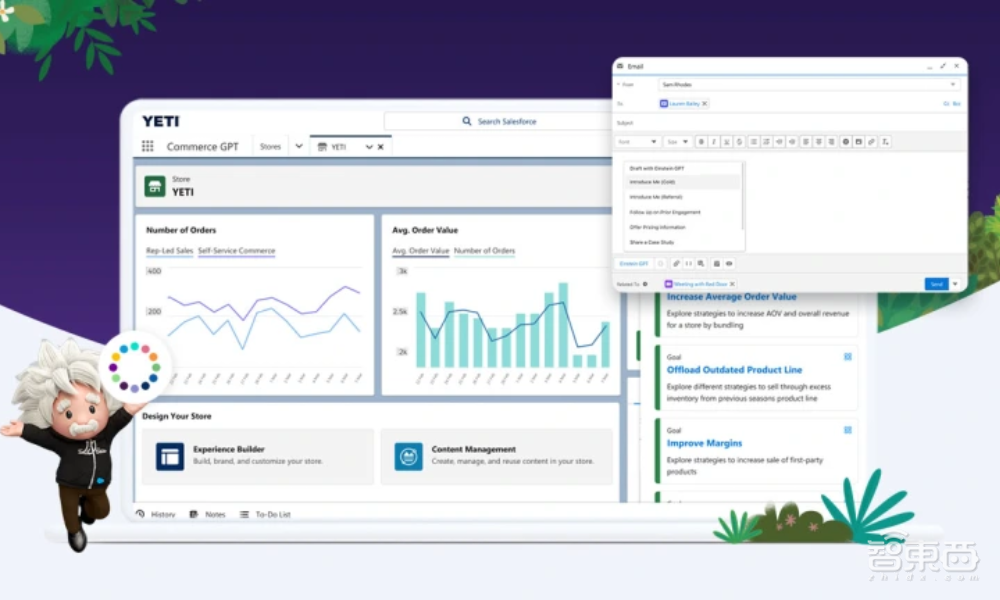The image size is (1000, 600).
Task: Open the Font dropdown in the email composer
Action: point(640,141)
